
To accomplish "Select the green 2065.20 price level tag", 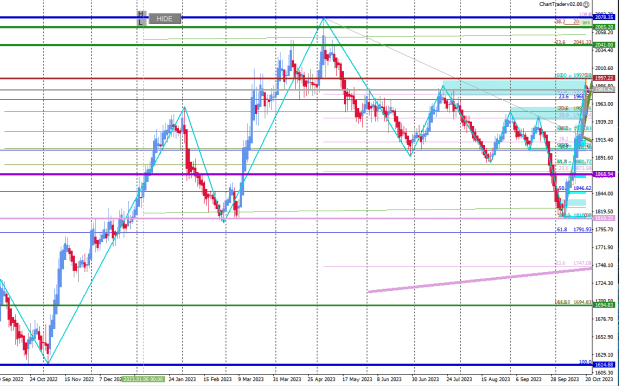I will 604,27.
